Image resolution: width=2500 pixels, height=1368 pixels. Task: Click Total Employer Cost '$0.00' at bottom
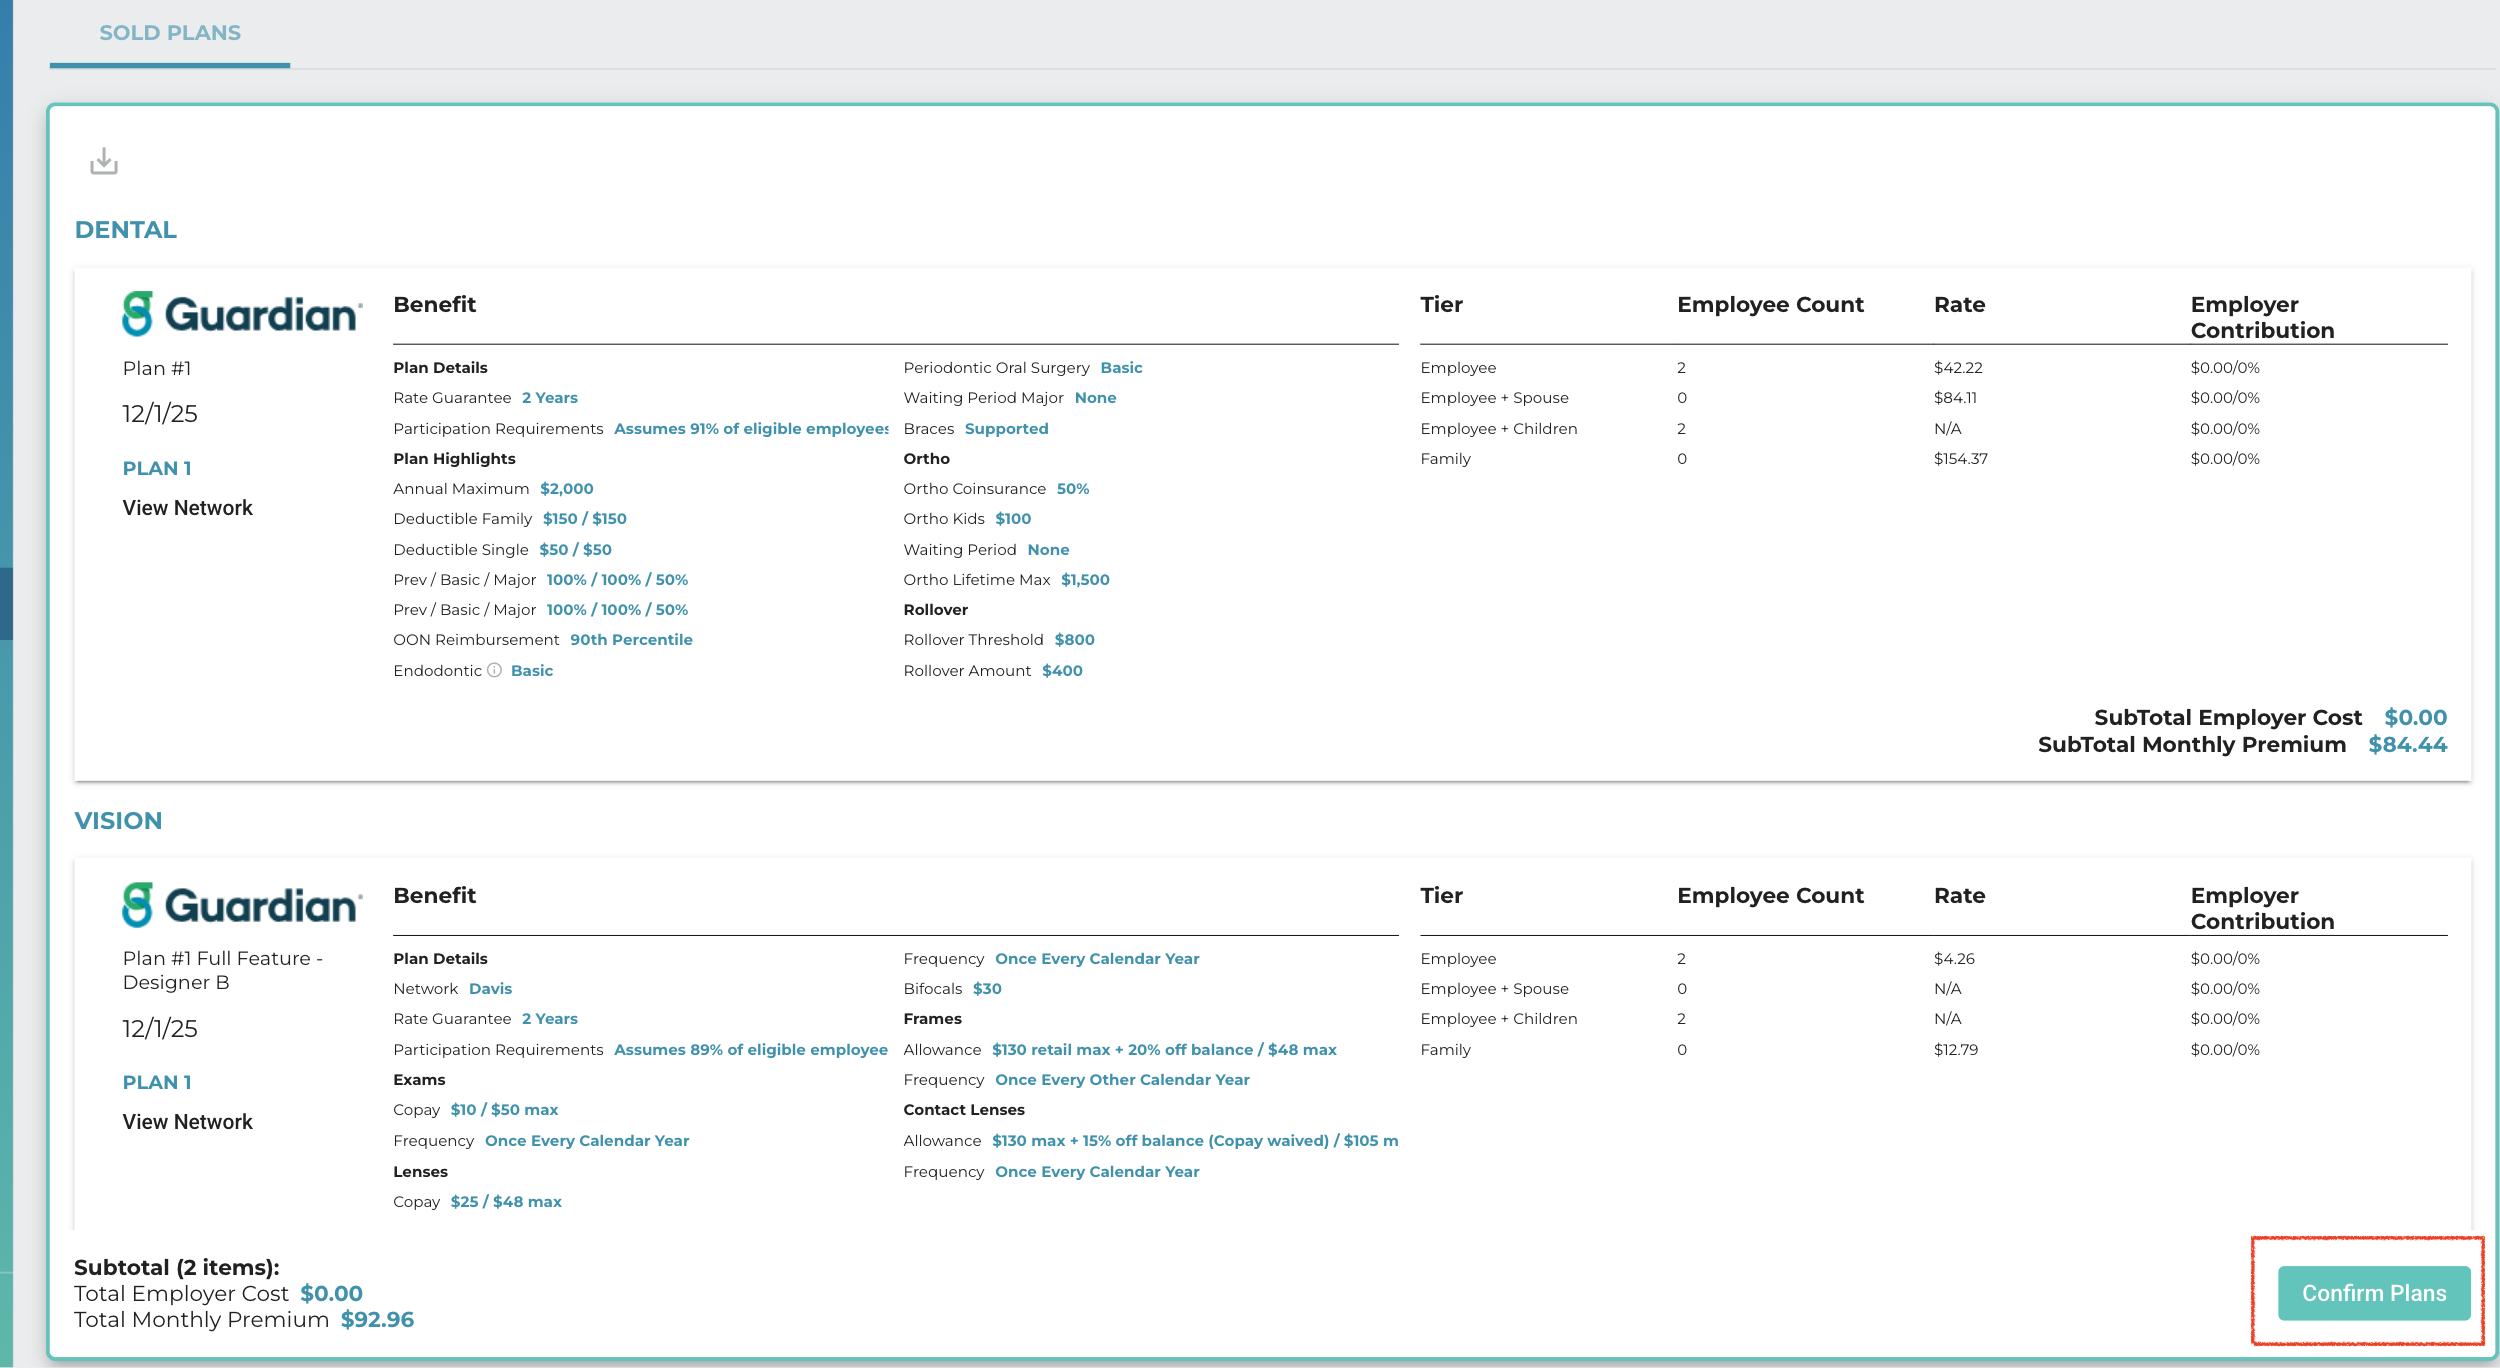pyautogui.click(x=332, y=1294)
